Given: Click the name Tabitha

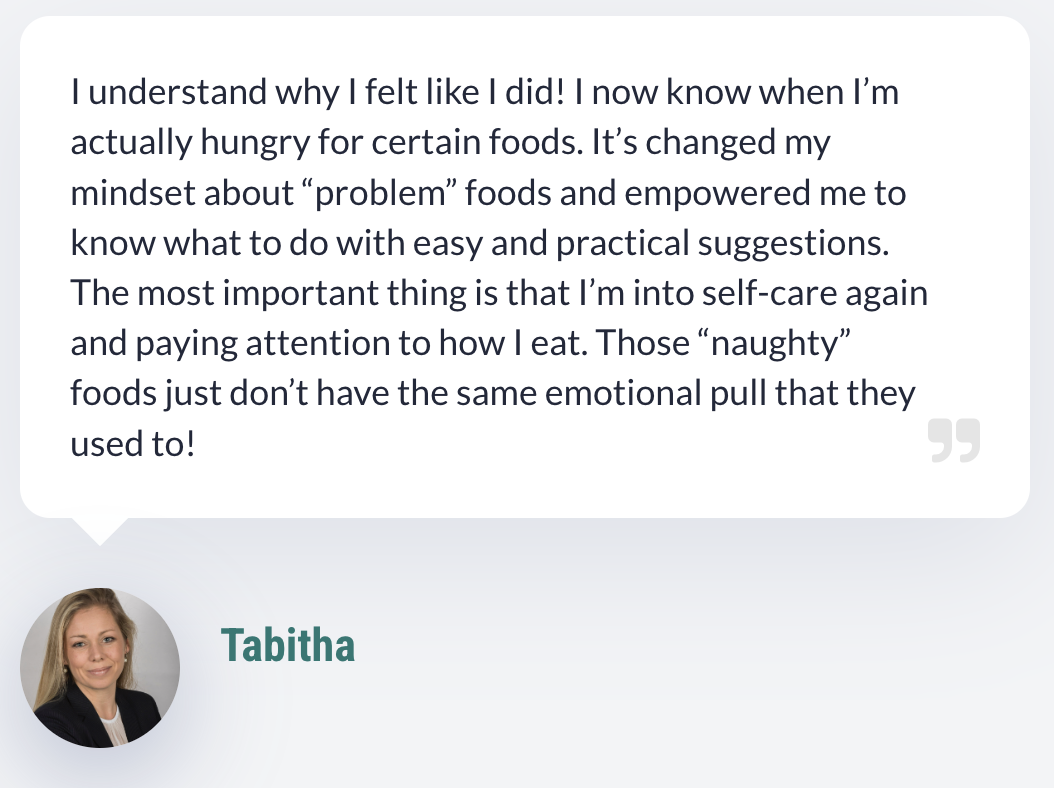Looking at the screenshot, I should point(288,645).
